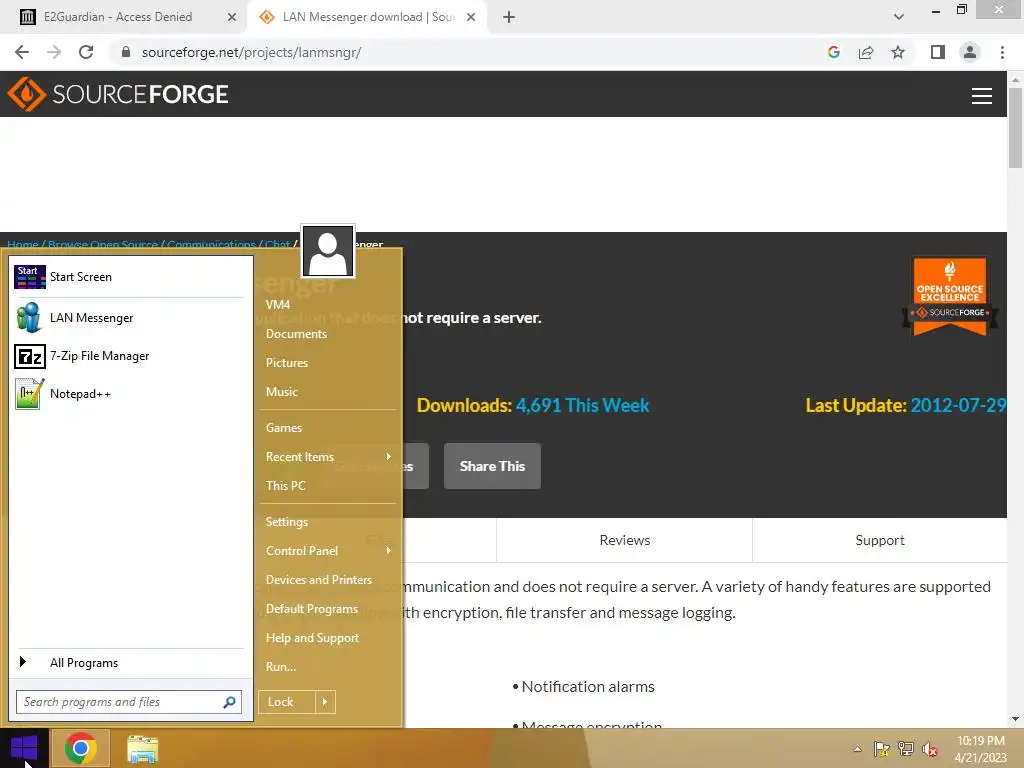Image resolution: width=1024 pixels, height=768 pixels.
Task: Open 7-Zip File Manager icon
Action: (x=29, y=357)
